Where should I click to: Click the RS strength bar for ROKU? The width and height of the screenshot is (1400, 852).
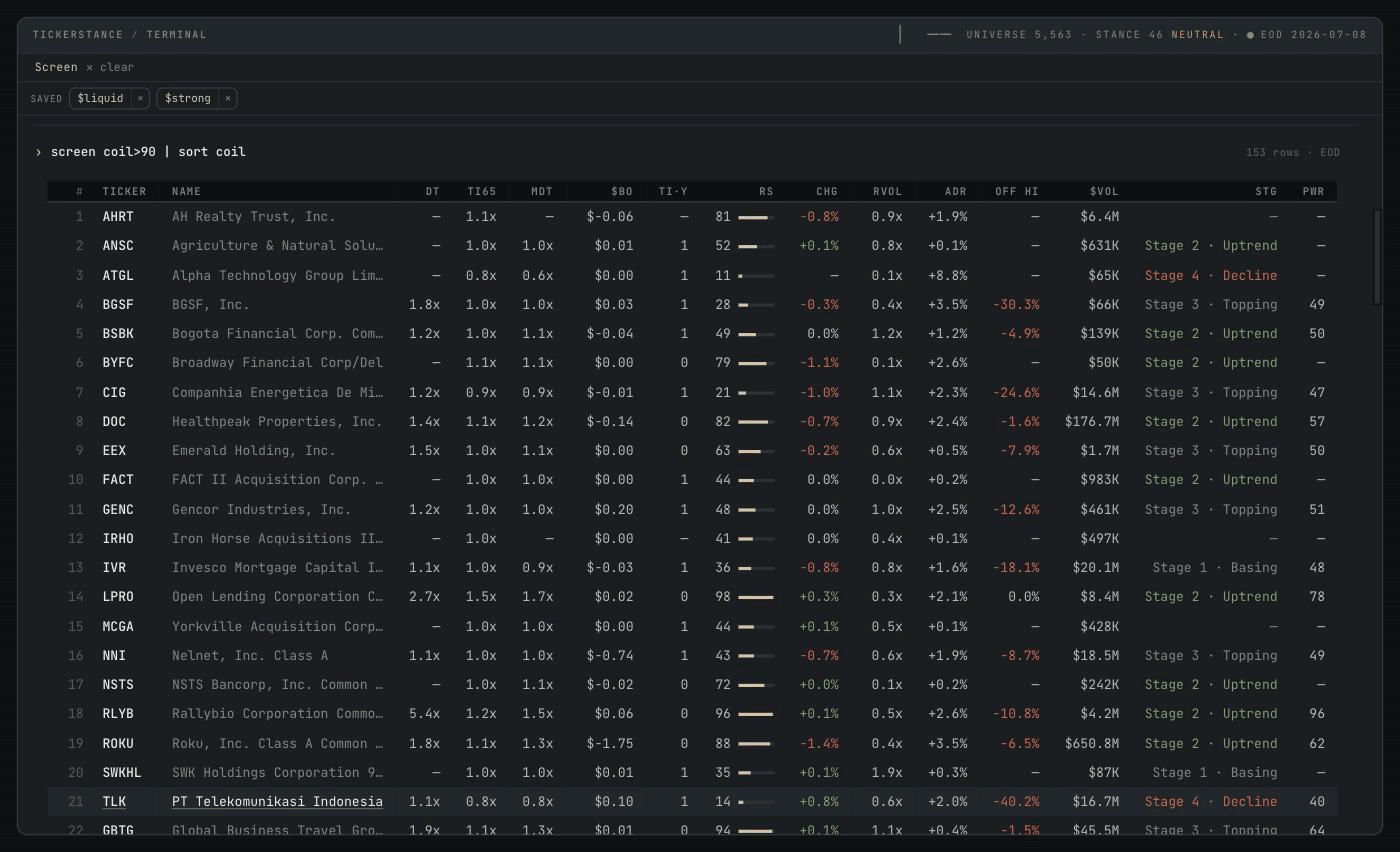click(756, 743)
